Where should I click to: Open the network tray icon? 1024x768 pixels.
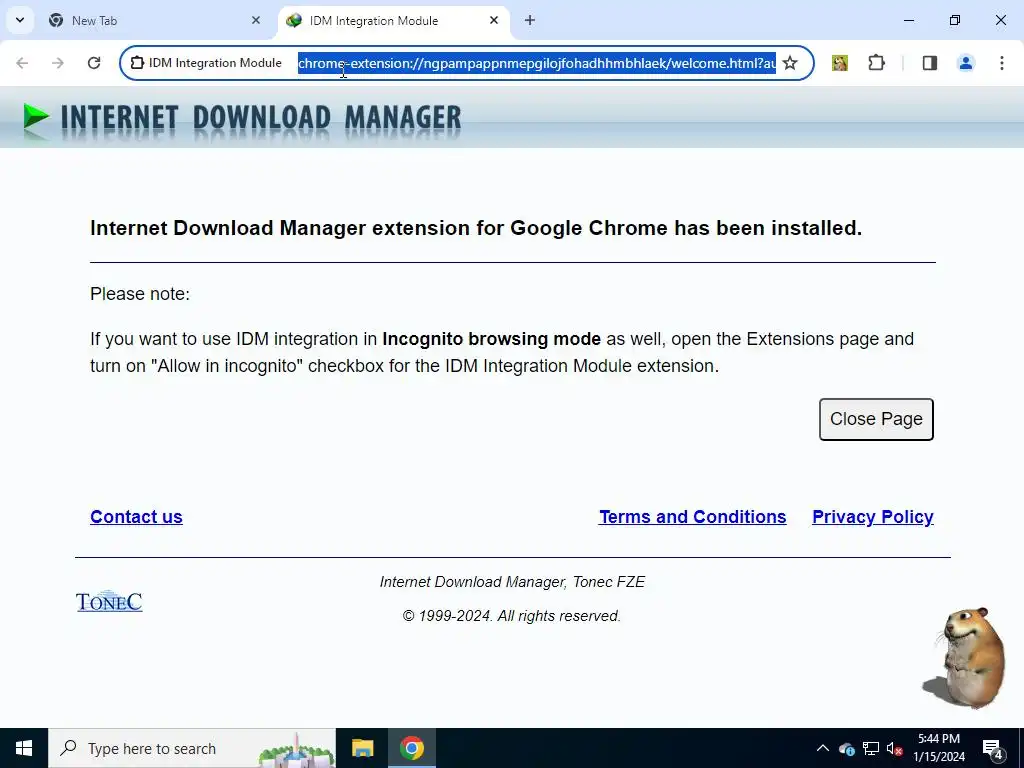click(871, 748)
